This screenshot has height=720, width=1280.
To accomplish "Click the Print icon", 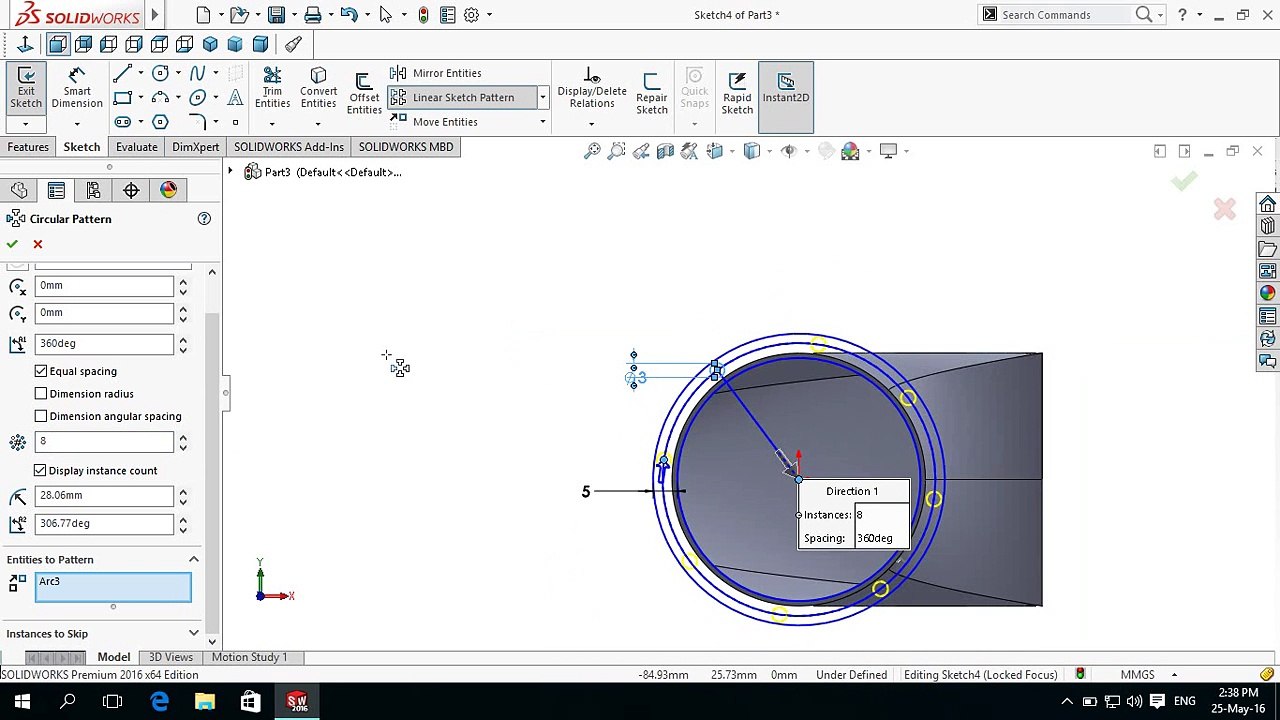I will click(x=313, y=15).
